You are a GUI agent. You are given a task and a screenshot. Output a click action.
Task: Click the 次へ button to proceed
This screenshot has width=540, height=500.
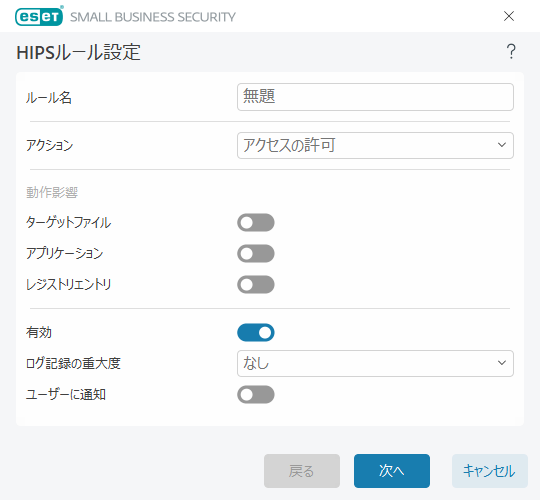point(392,471)
